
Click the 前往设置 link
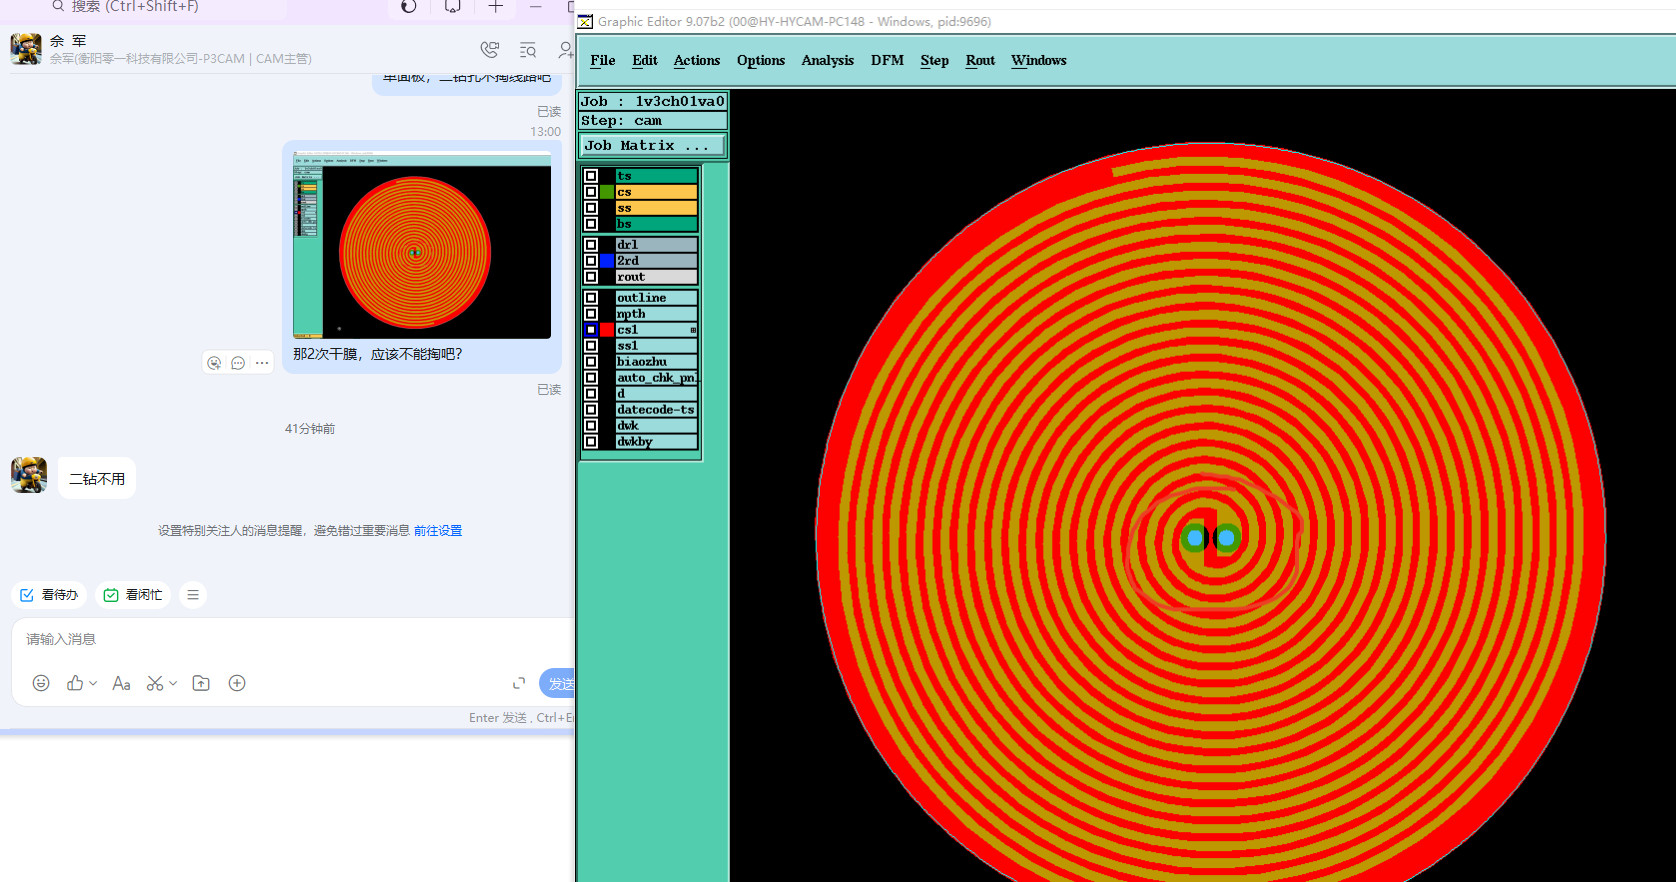pyautogui.click(x=438, y=531)
